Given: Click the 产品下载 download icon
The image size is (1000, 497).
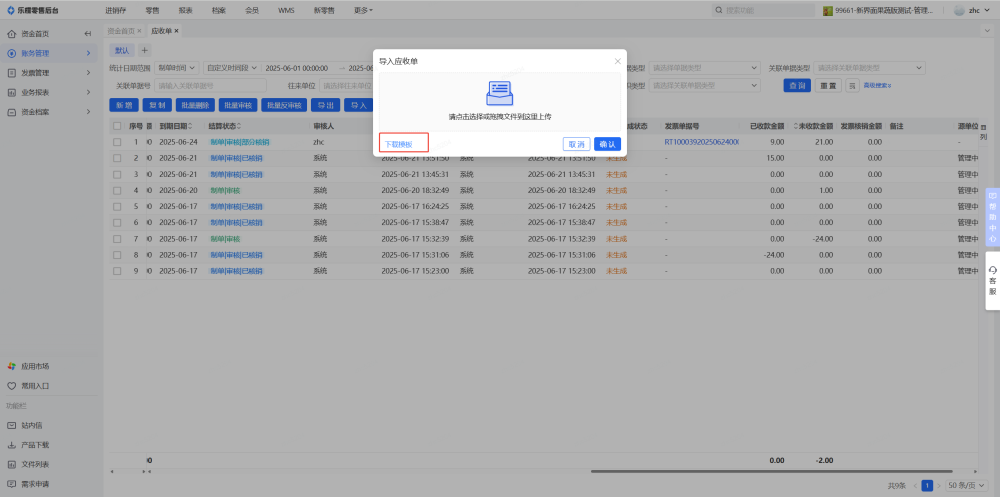Looking at the screenshot, I should click(12, 445).
